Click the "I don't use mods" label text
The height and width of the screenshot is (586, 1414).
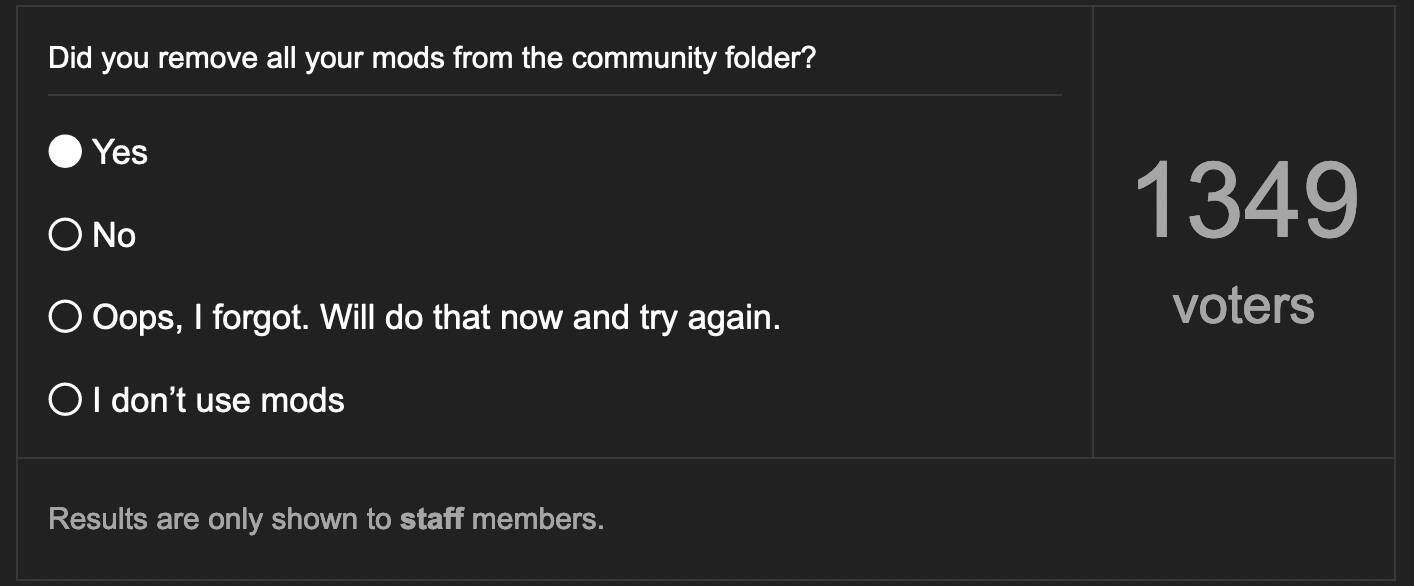tap(218, 400)
